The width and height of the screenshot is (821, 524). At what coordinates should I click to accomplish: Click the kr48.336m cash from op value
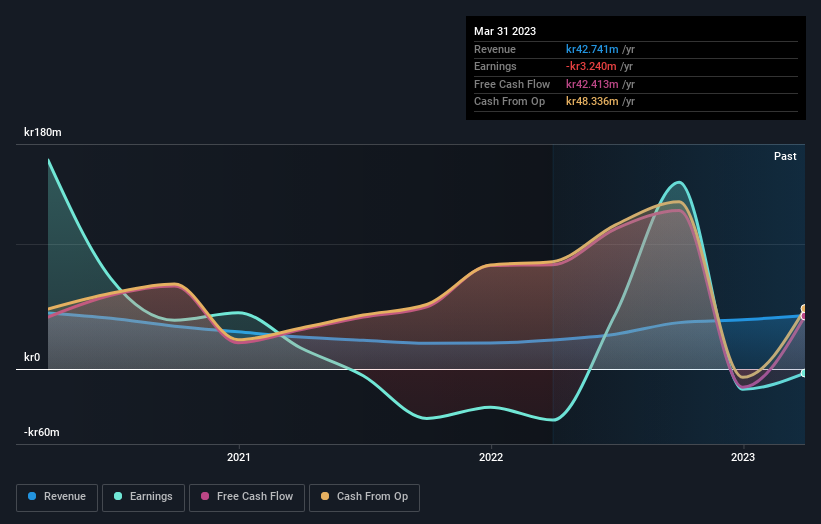click(x=592, y=101)
